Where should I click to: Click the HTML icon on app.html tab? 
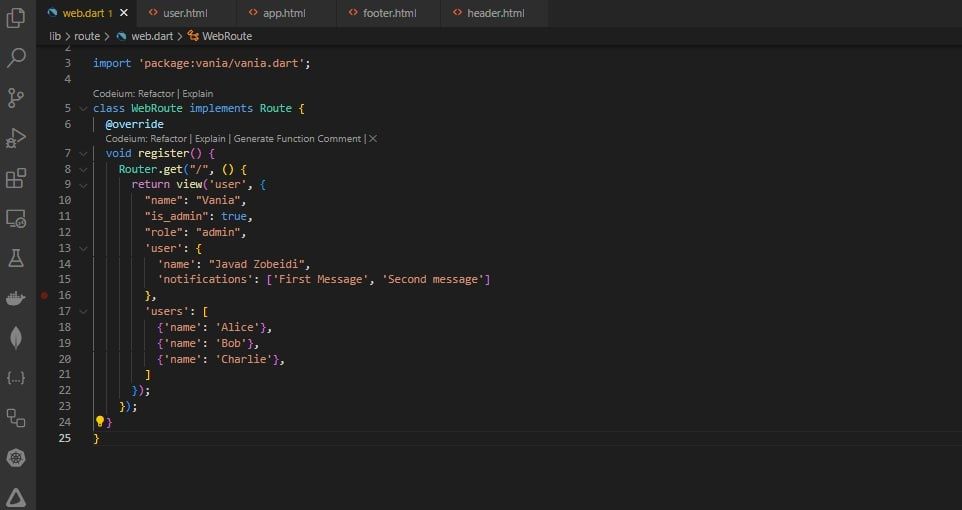(253, 12)
